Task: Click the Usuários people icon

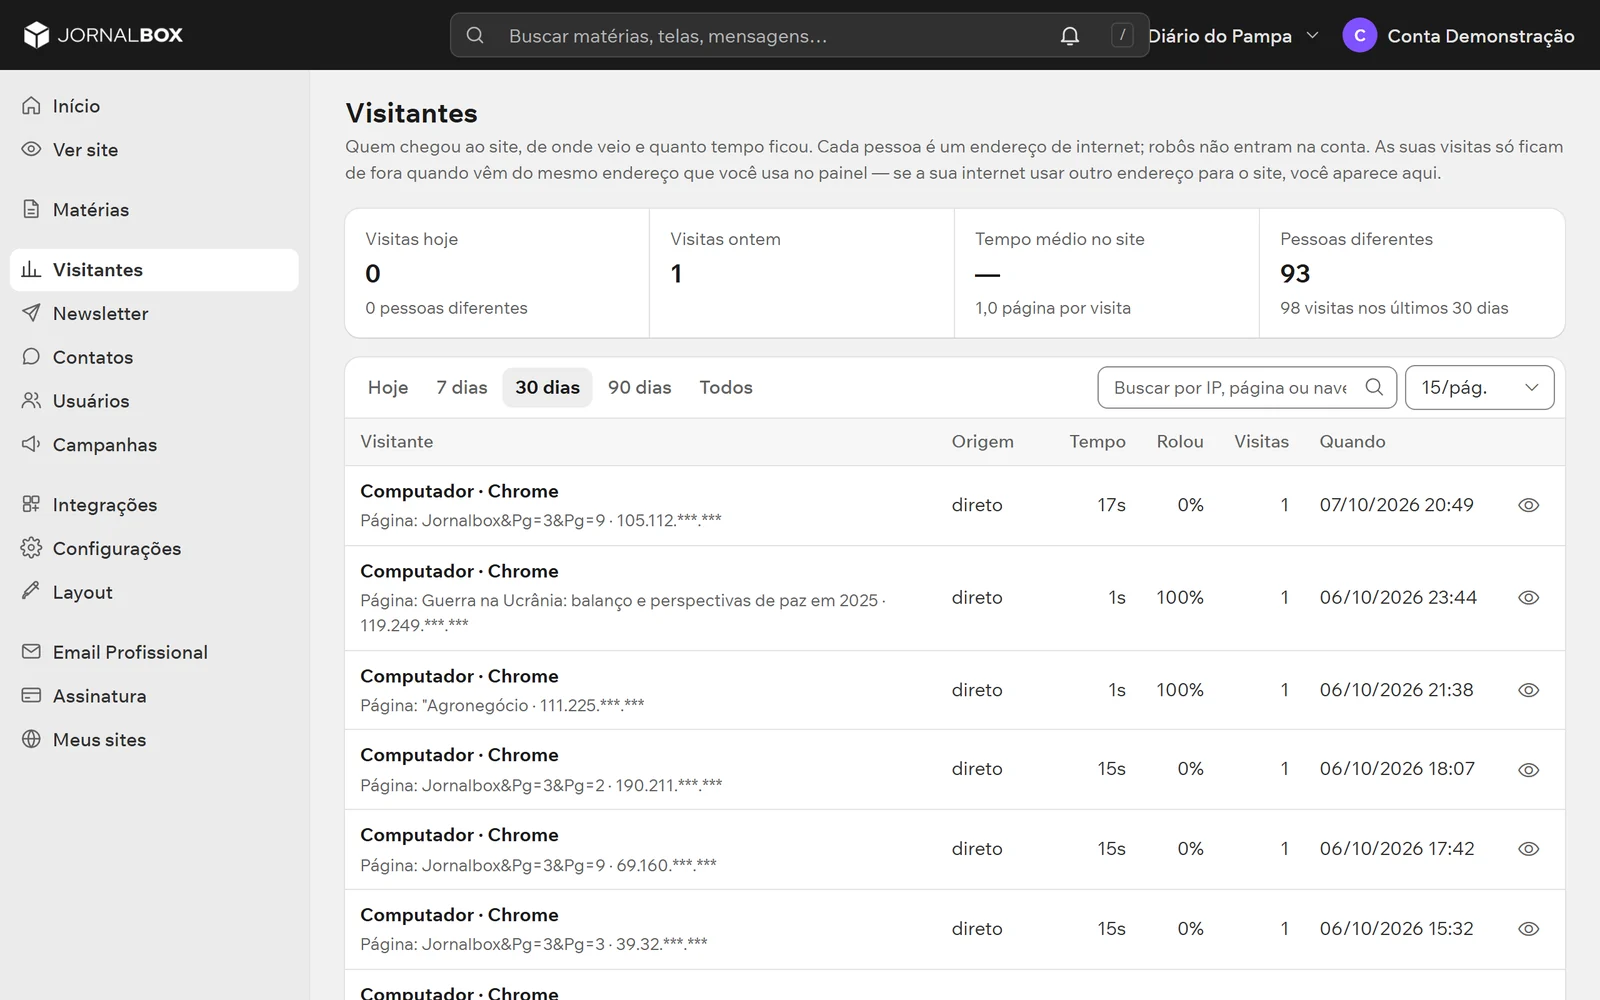Action: (32, 401)
